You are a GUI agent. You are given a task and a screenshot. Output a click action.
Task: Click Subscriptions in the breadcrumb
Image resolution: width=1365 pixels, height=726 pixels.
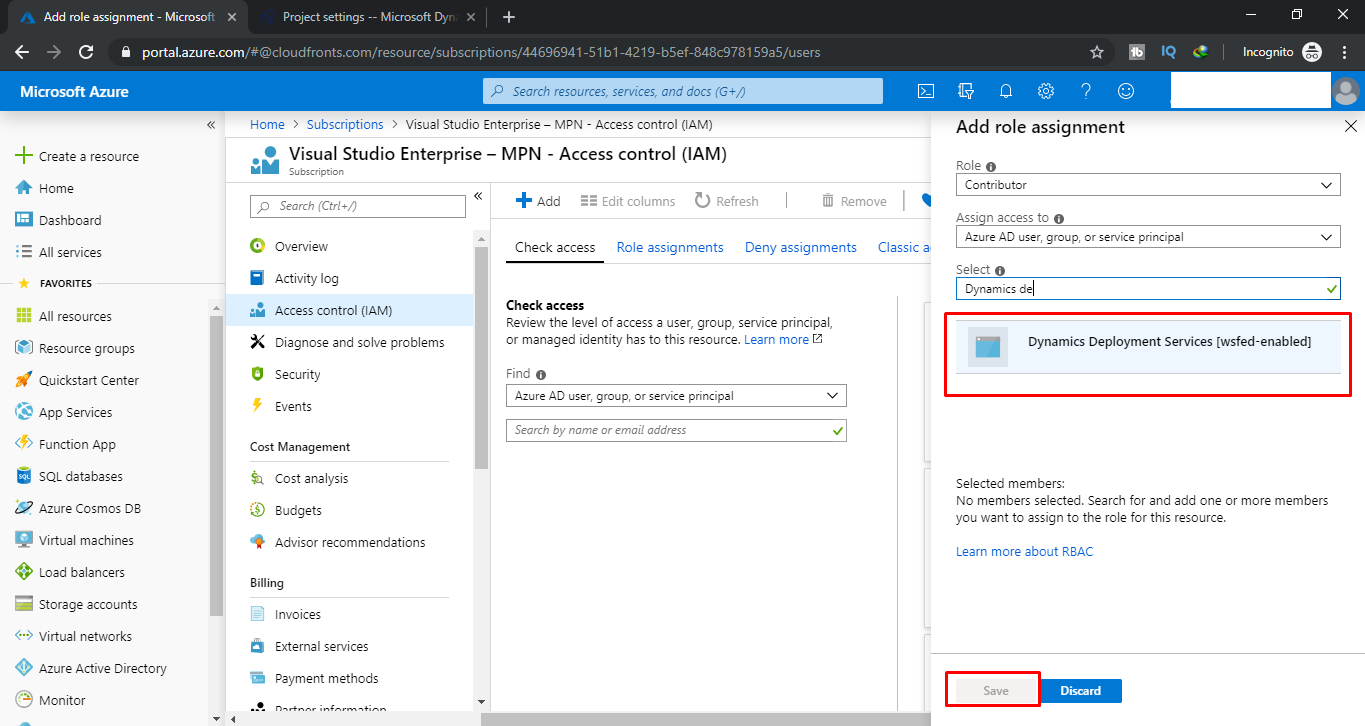tap(345, 124)
